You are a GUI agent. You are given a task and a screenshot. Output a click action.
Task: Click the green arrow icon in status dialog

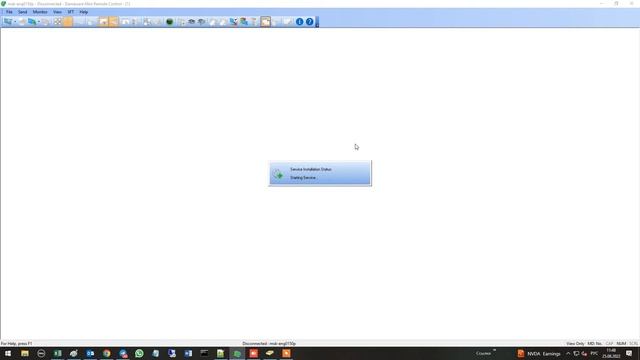pos(278,175)
